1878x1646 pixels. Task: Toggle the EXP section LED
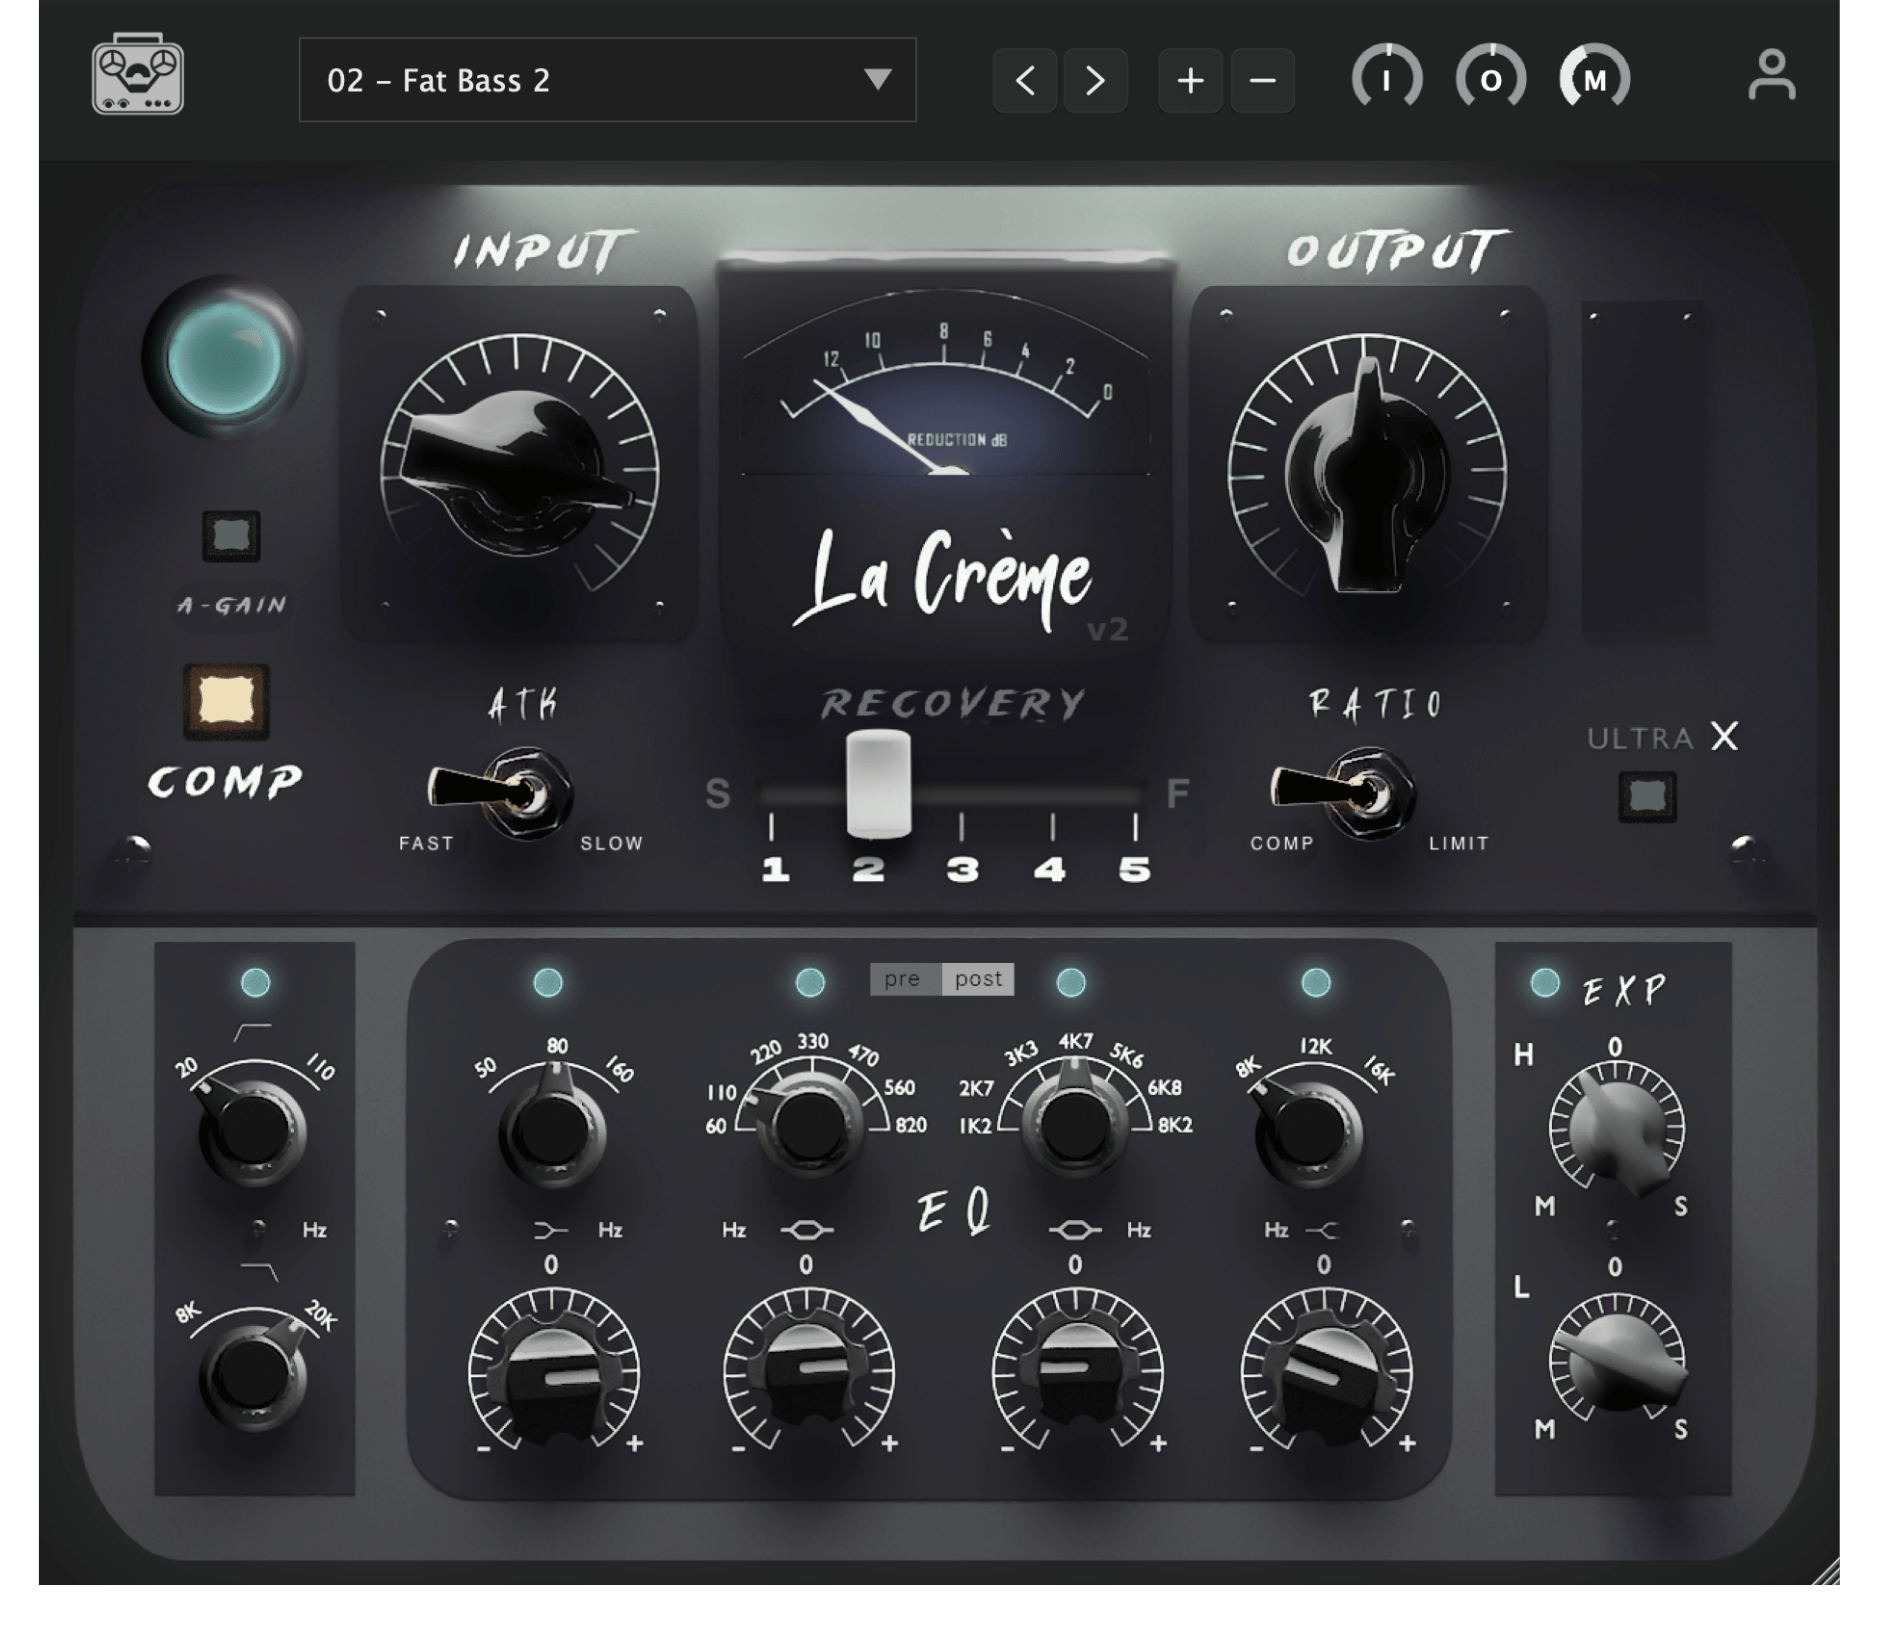click(1545, 982)
